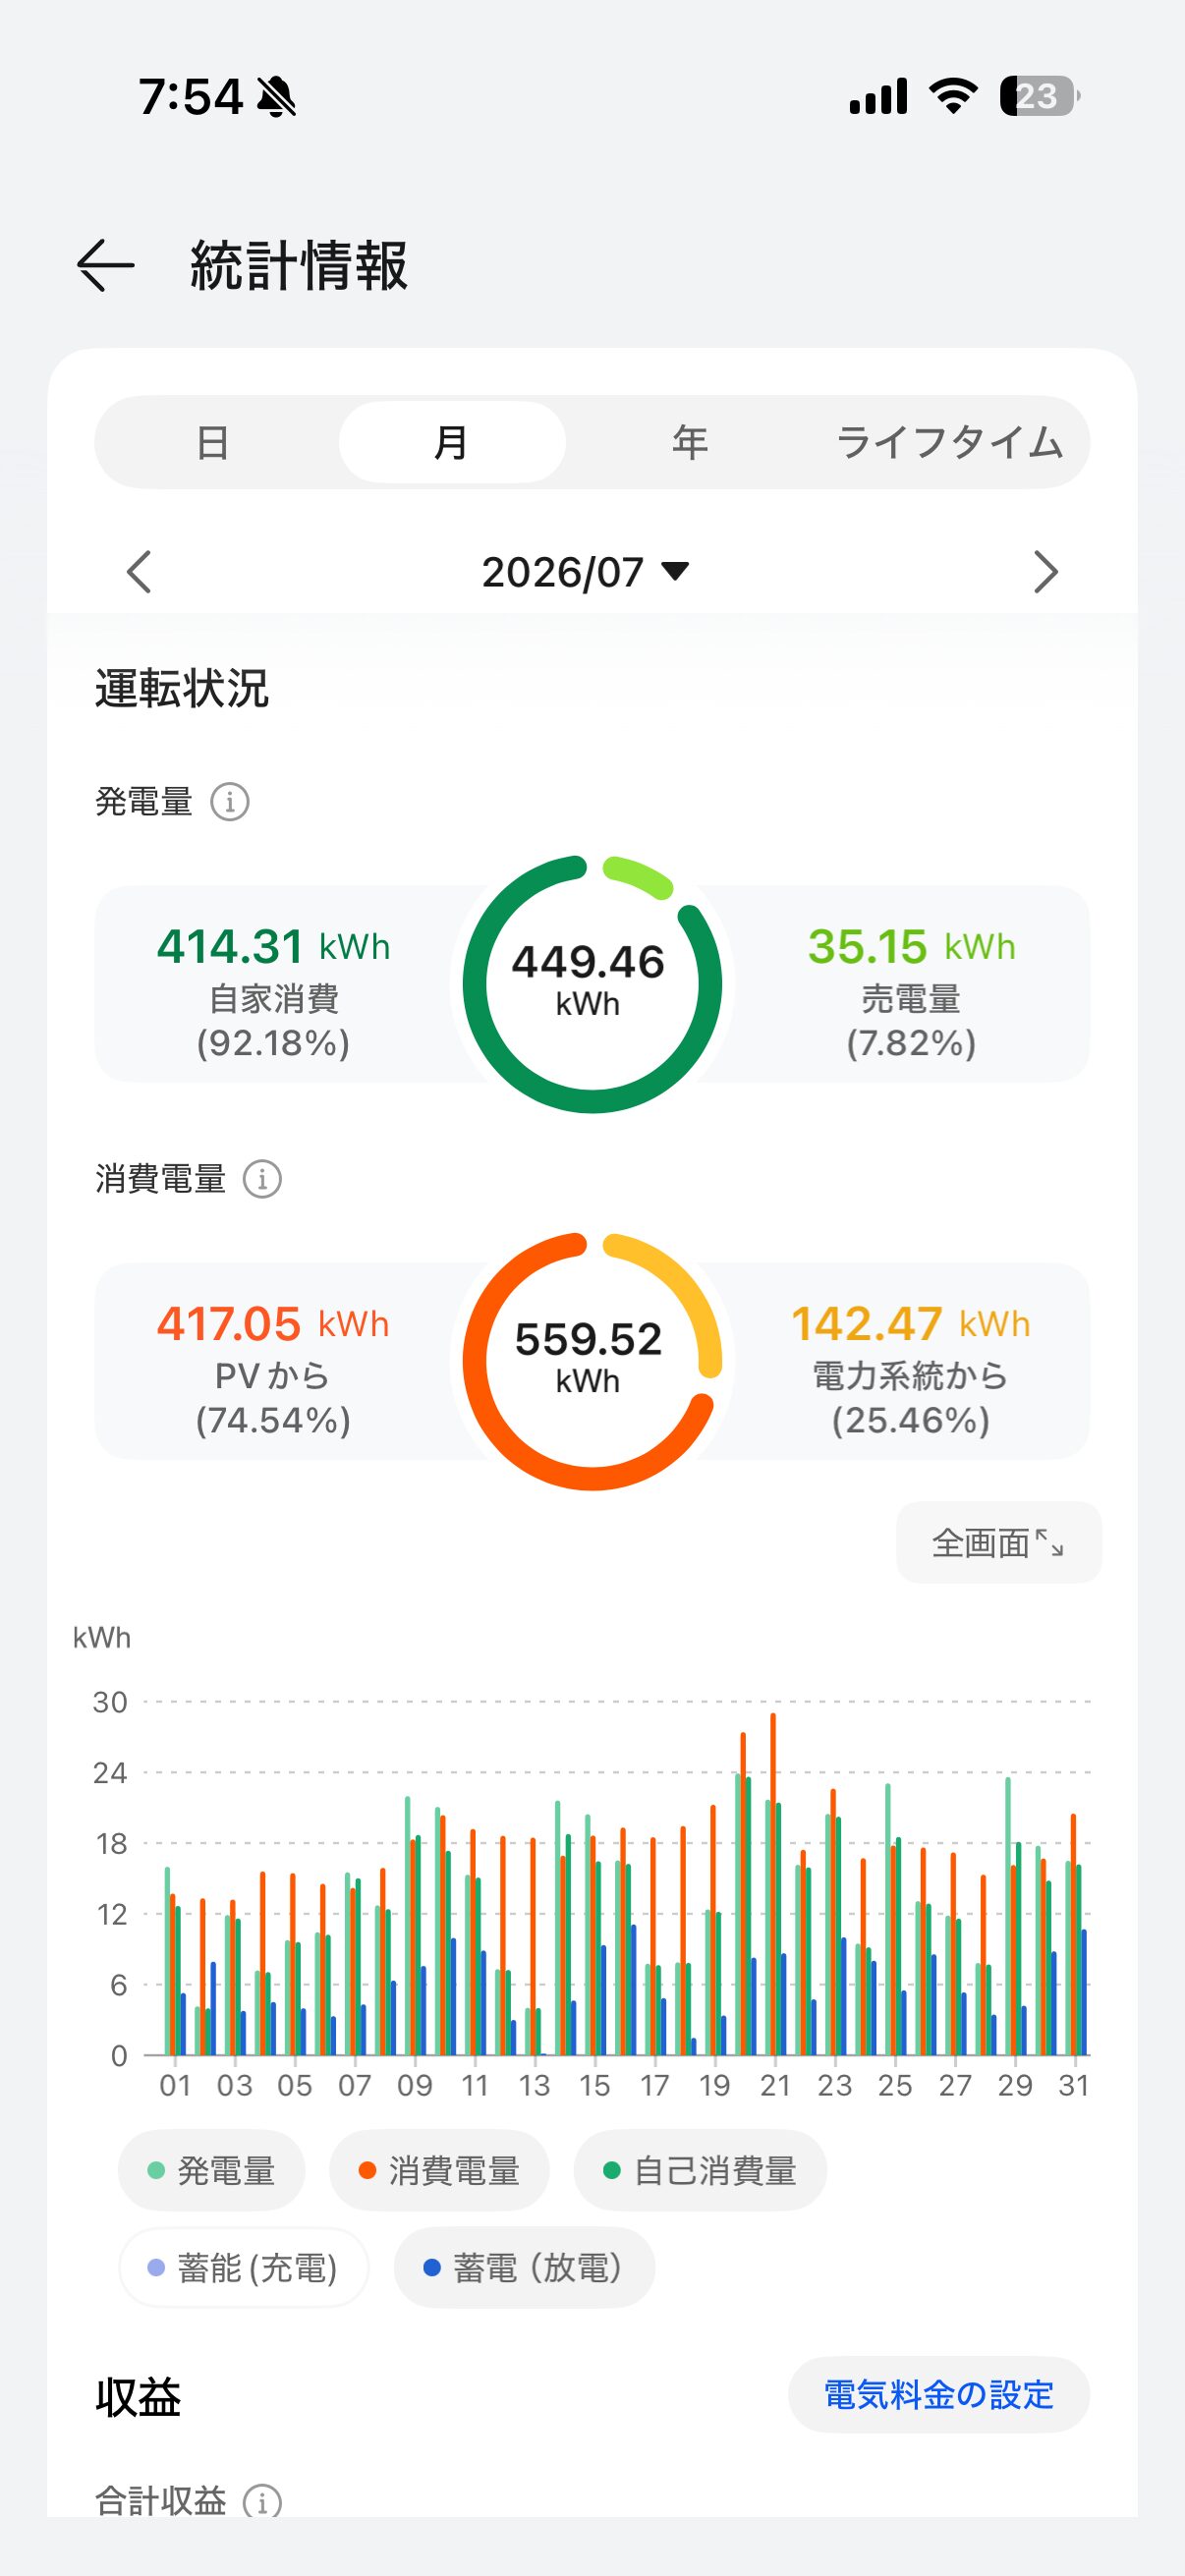Tap the 7:54 clock in status bar

(x=190, y=97)
